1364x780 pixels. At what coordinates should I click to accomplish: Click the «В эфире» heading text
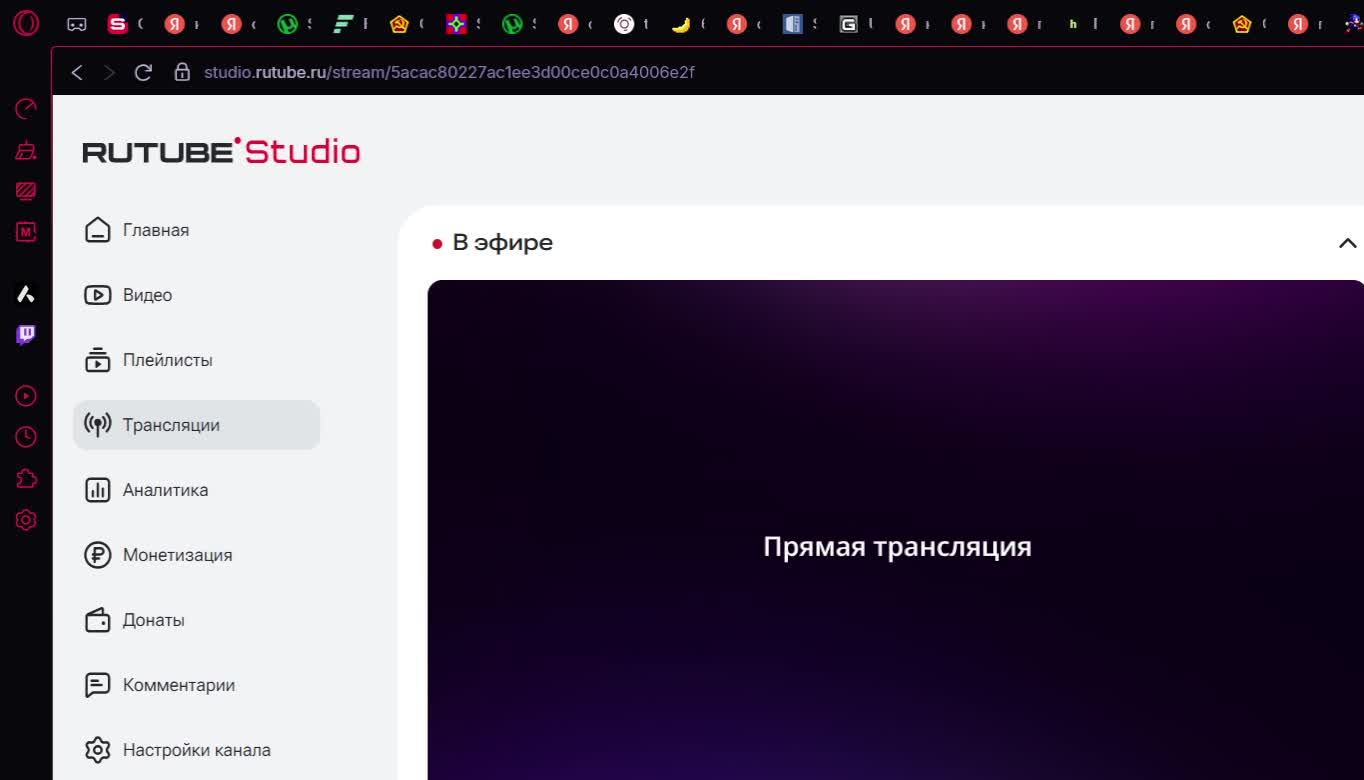(x=503, y=243)
